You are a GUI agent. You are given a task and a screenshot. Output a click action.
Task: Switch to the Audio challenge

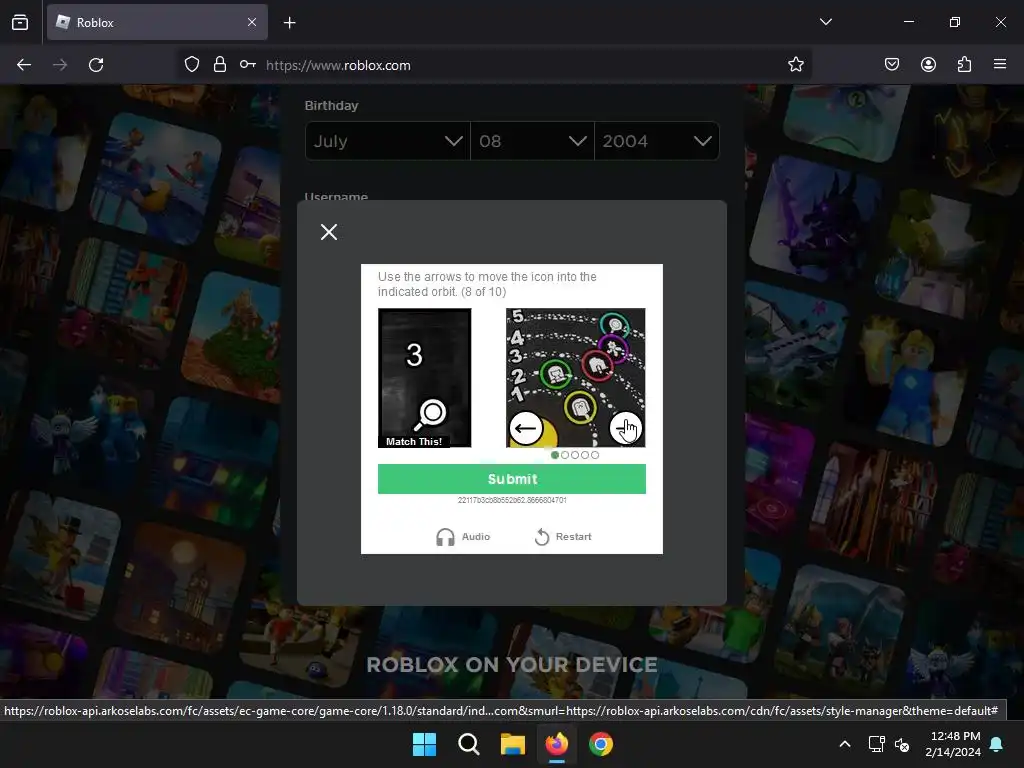point(463,537)
